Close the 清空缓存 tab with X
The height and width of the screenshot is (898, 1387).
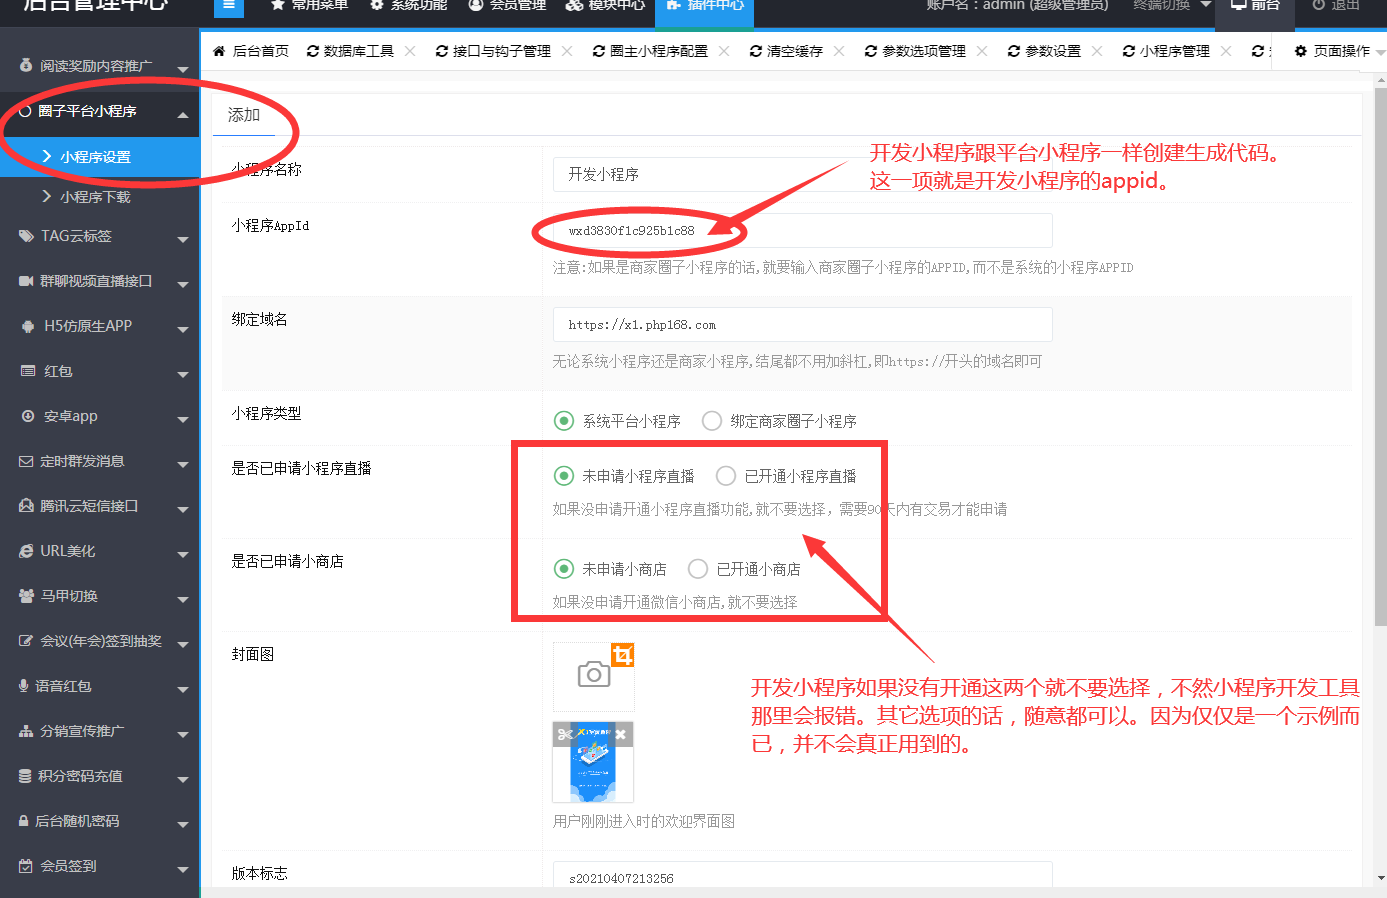click(839, 51)
